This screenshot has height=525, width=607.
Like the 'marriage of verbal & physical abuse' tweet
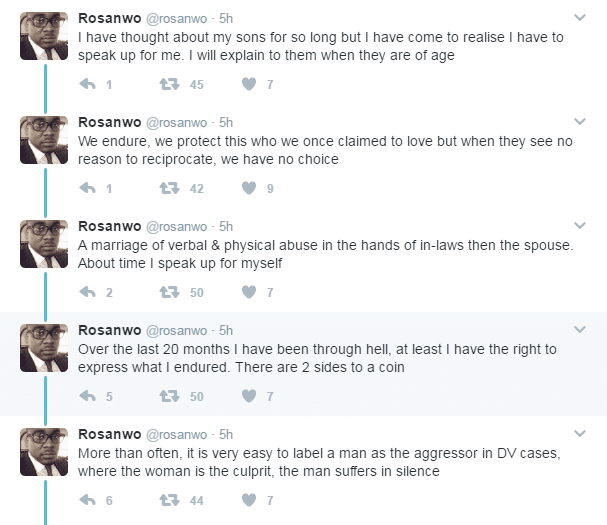tap(250, 292)
